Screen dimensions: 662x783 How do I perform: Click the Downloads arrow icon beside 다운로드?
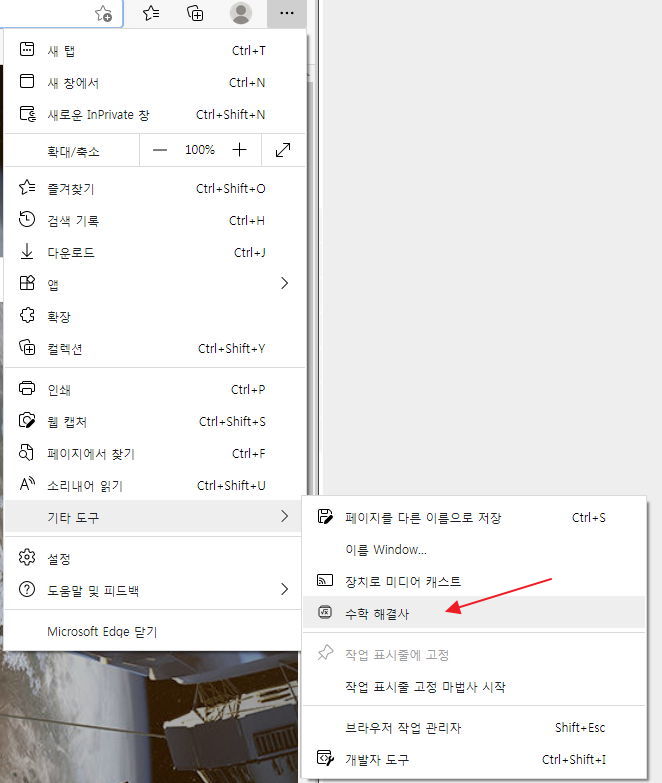point(27,252)
